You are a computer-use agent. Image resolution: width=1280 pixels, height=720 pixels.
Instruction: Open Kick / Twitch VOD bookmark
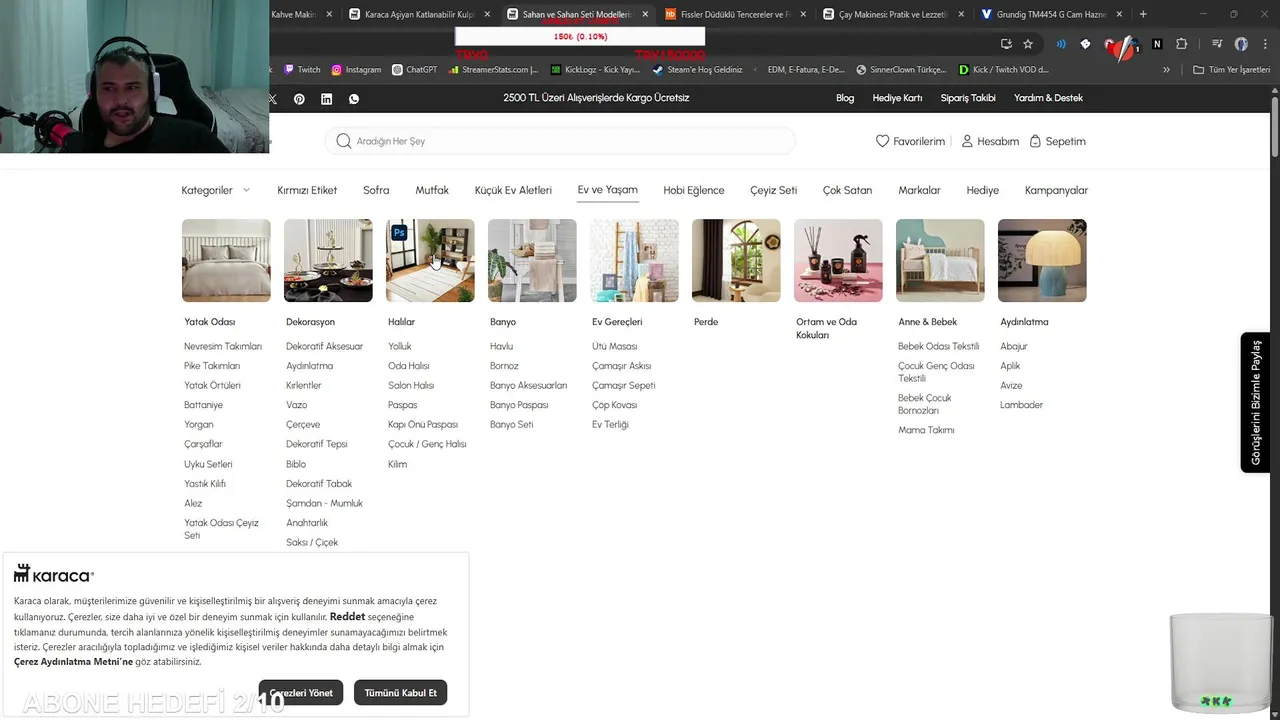[1004, 70]
